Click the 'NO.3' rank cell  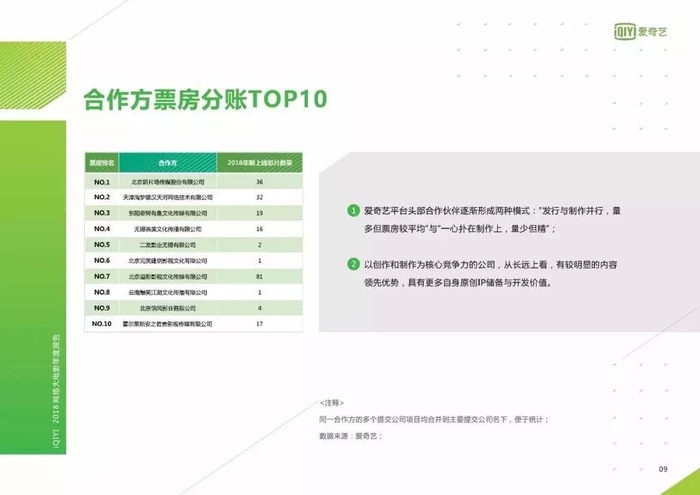pyautogui.click(x=102, y=213)
